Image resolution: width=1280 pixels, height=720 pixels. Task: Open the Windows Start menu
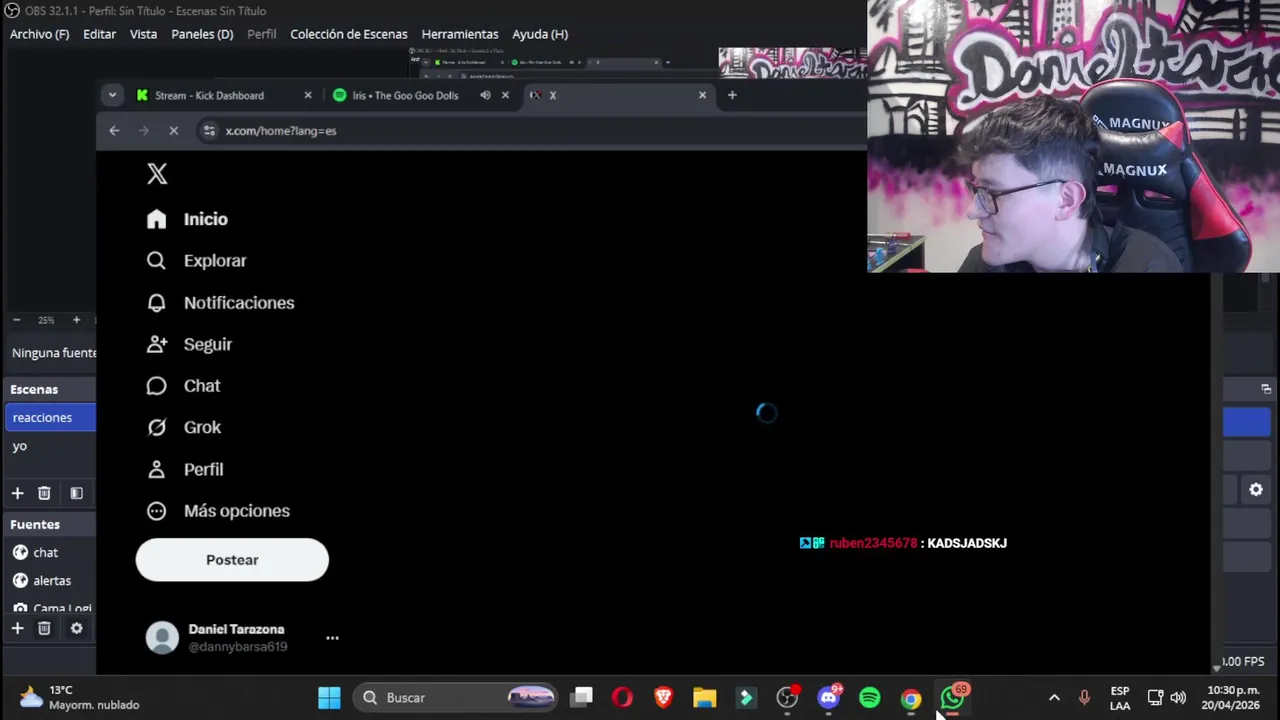coord(329,698)
